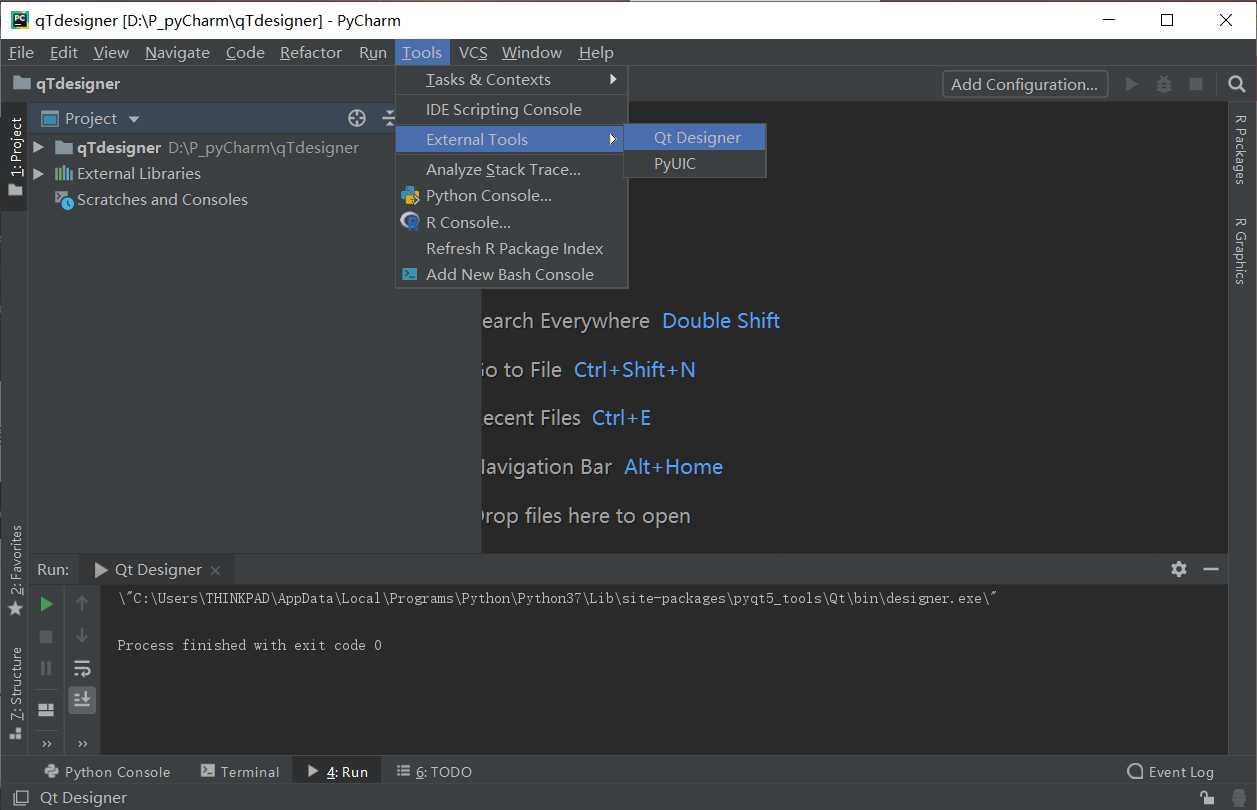This screenshot has width=1257, height=810.
Task: Select Add New Bash Console entry
Action: point(512,274)
